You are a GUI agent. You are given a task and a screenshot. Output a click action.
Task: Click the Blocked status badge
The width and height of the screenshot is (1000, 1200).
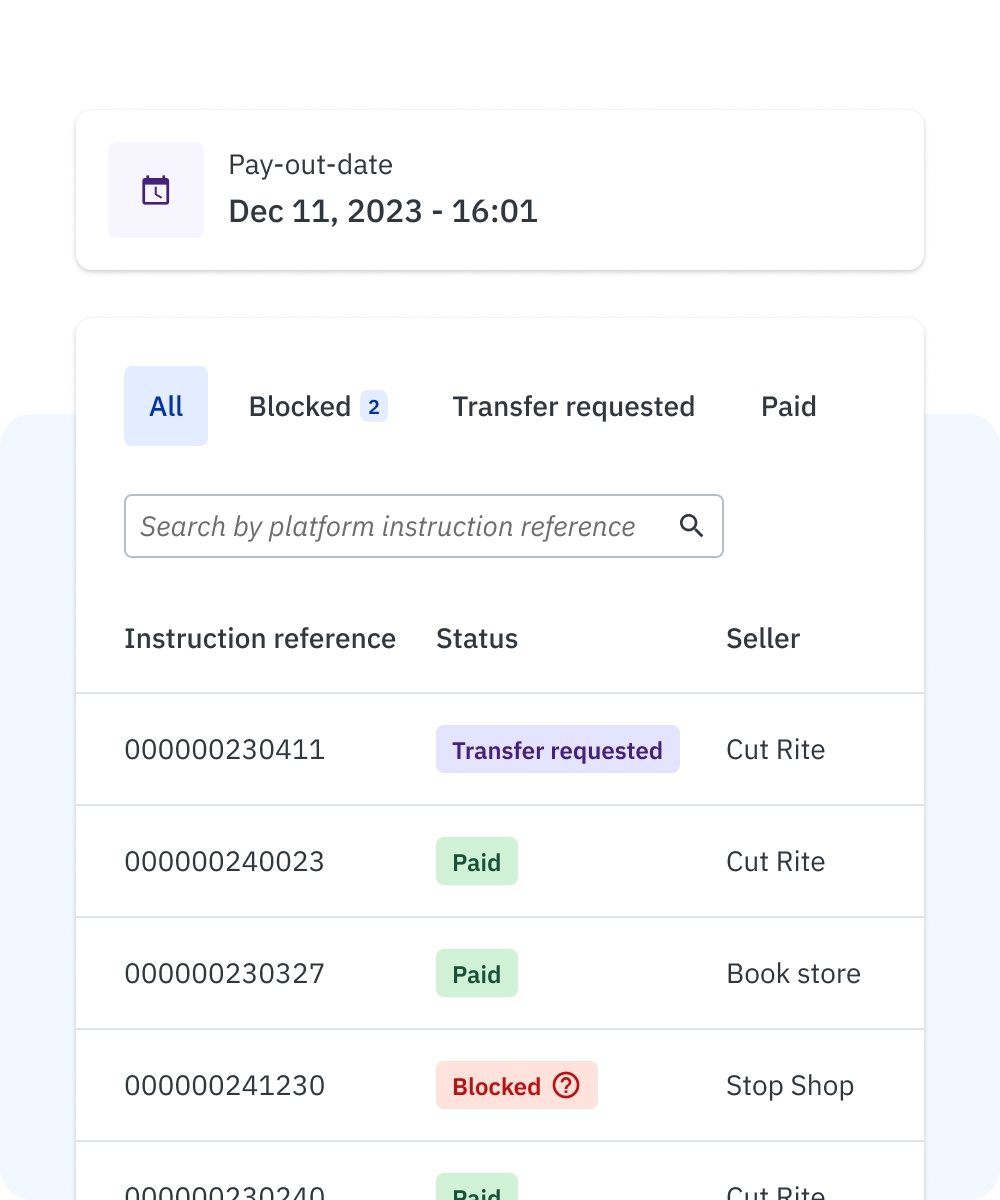[497, 1086]
